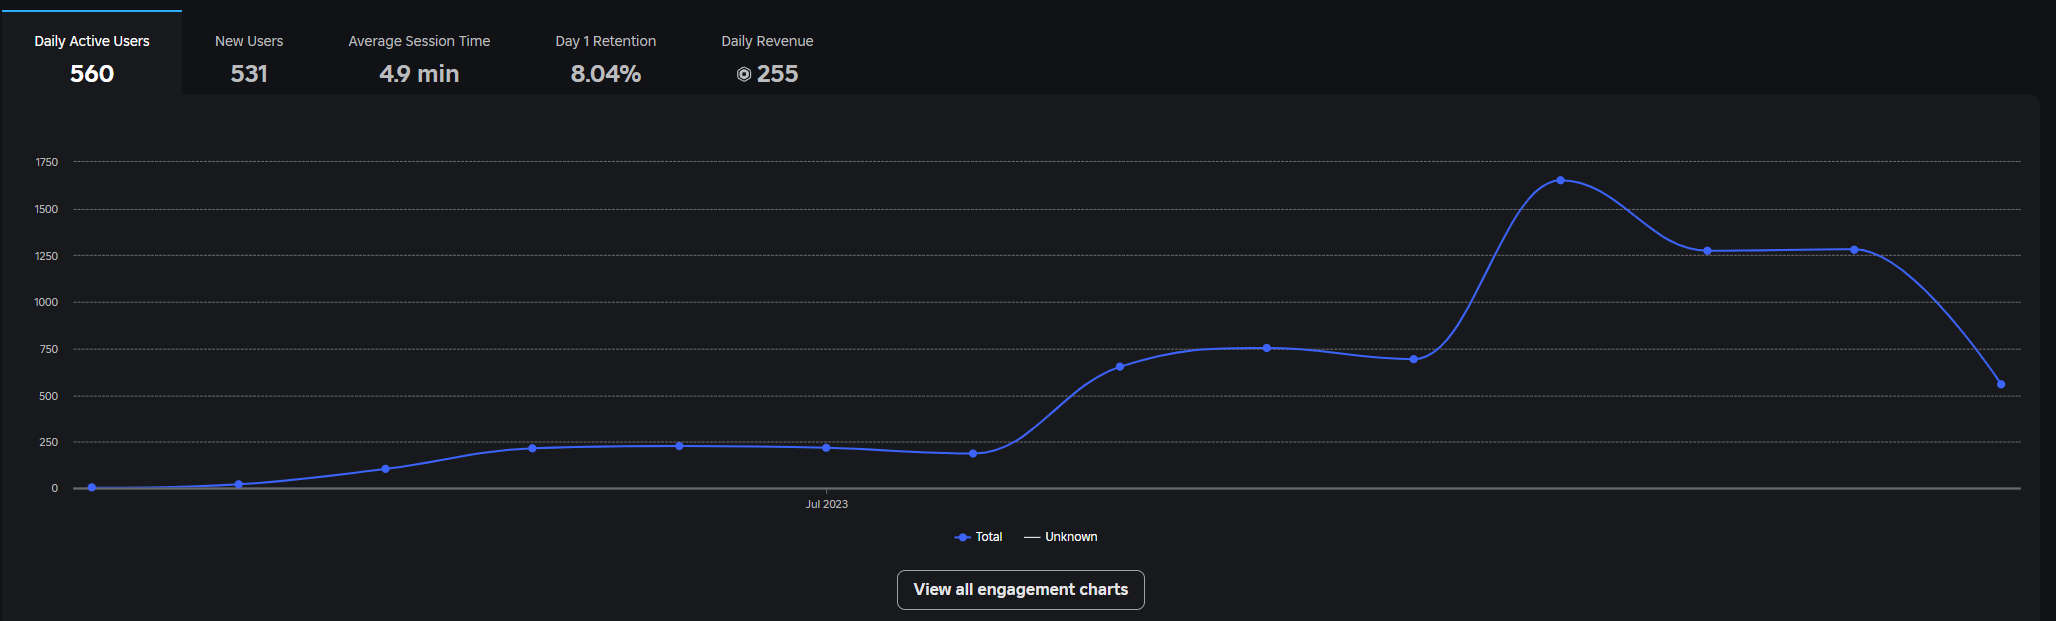
Task: Click the Robux icon beside 255
Action: pos(744,74)
